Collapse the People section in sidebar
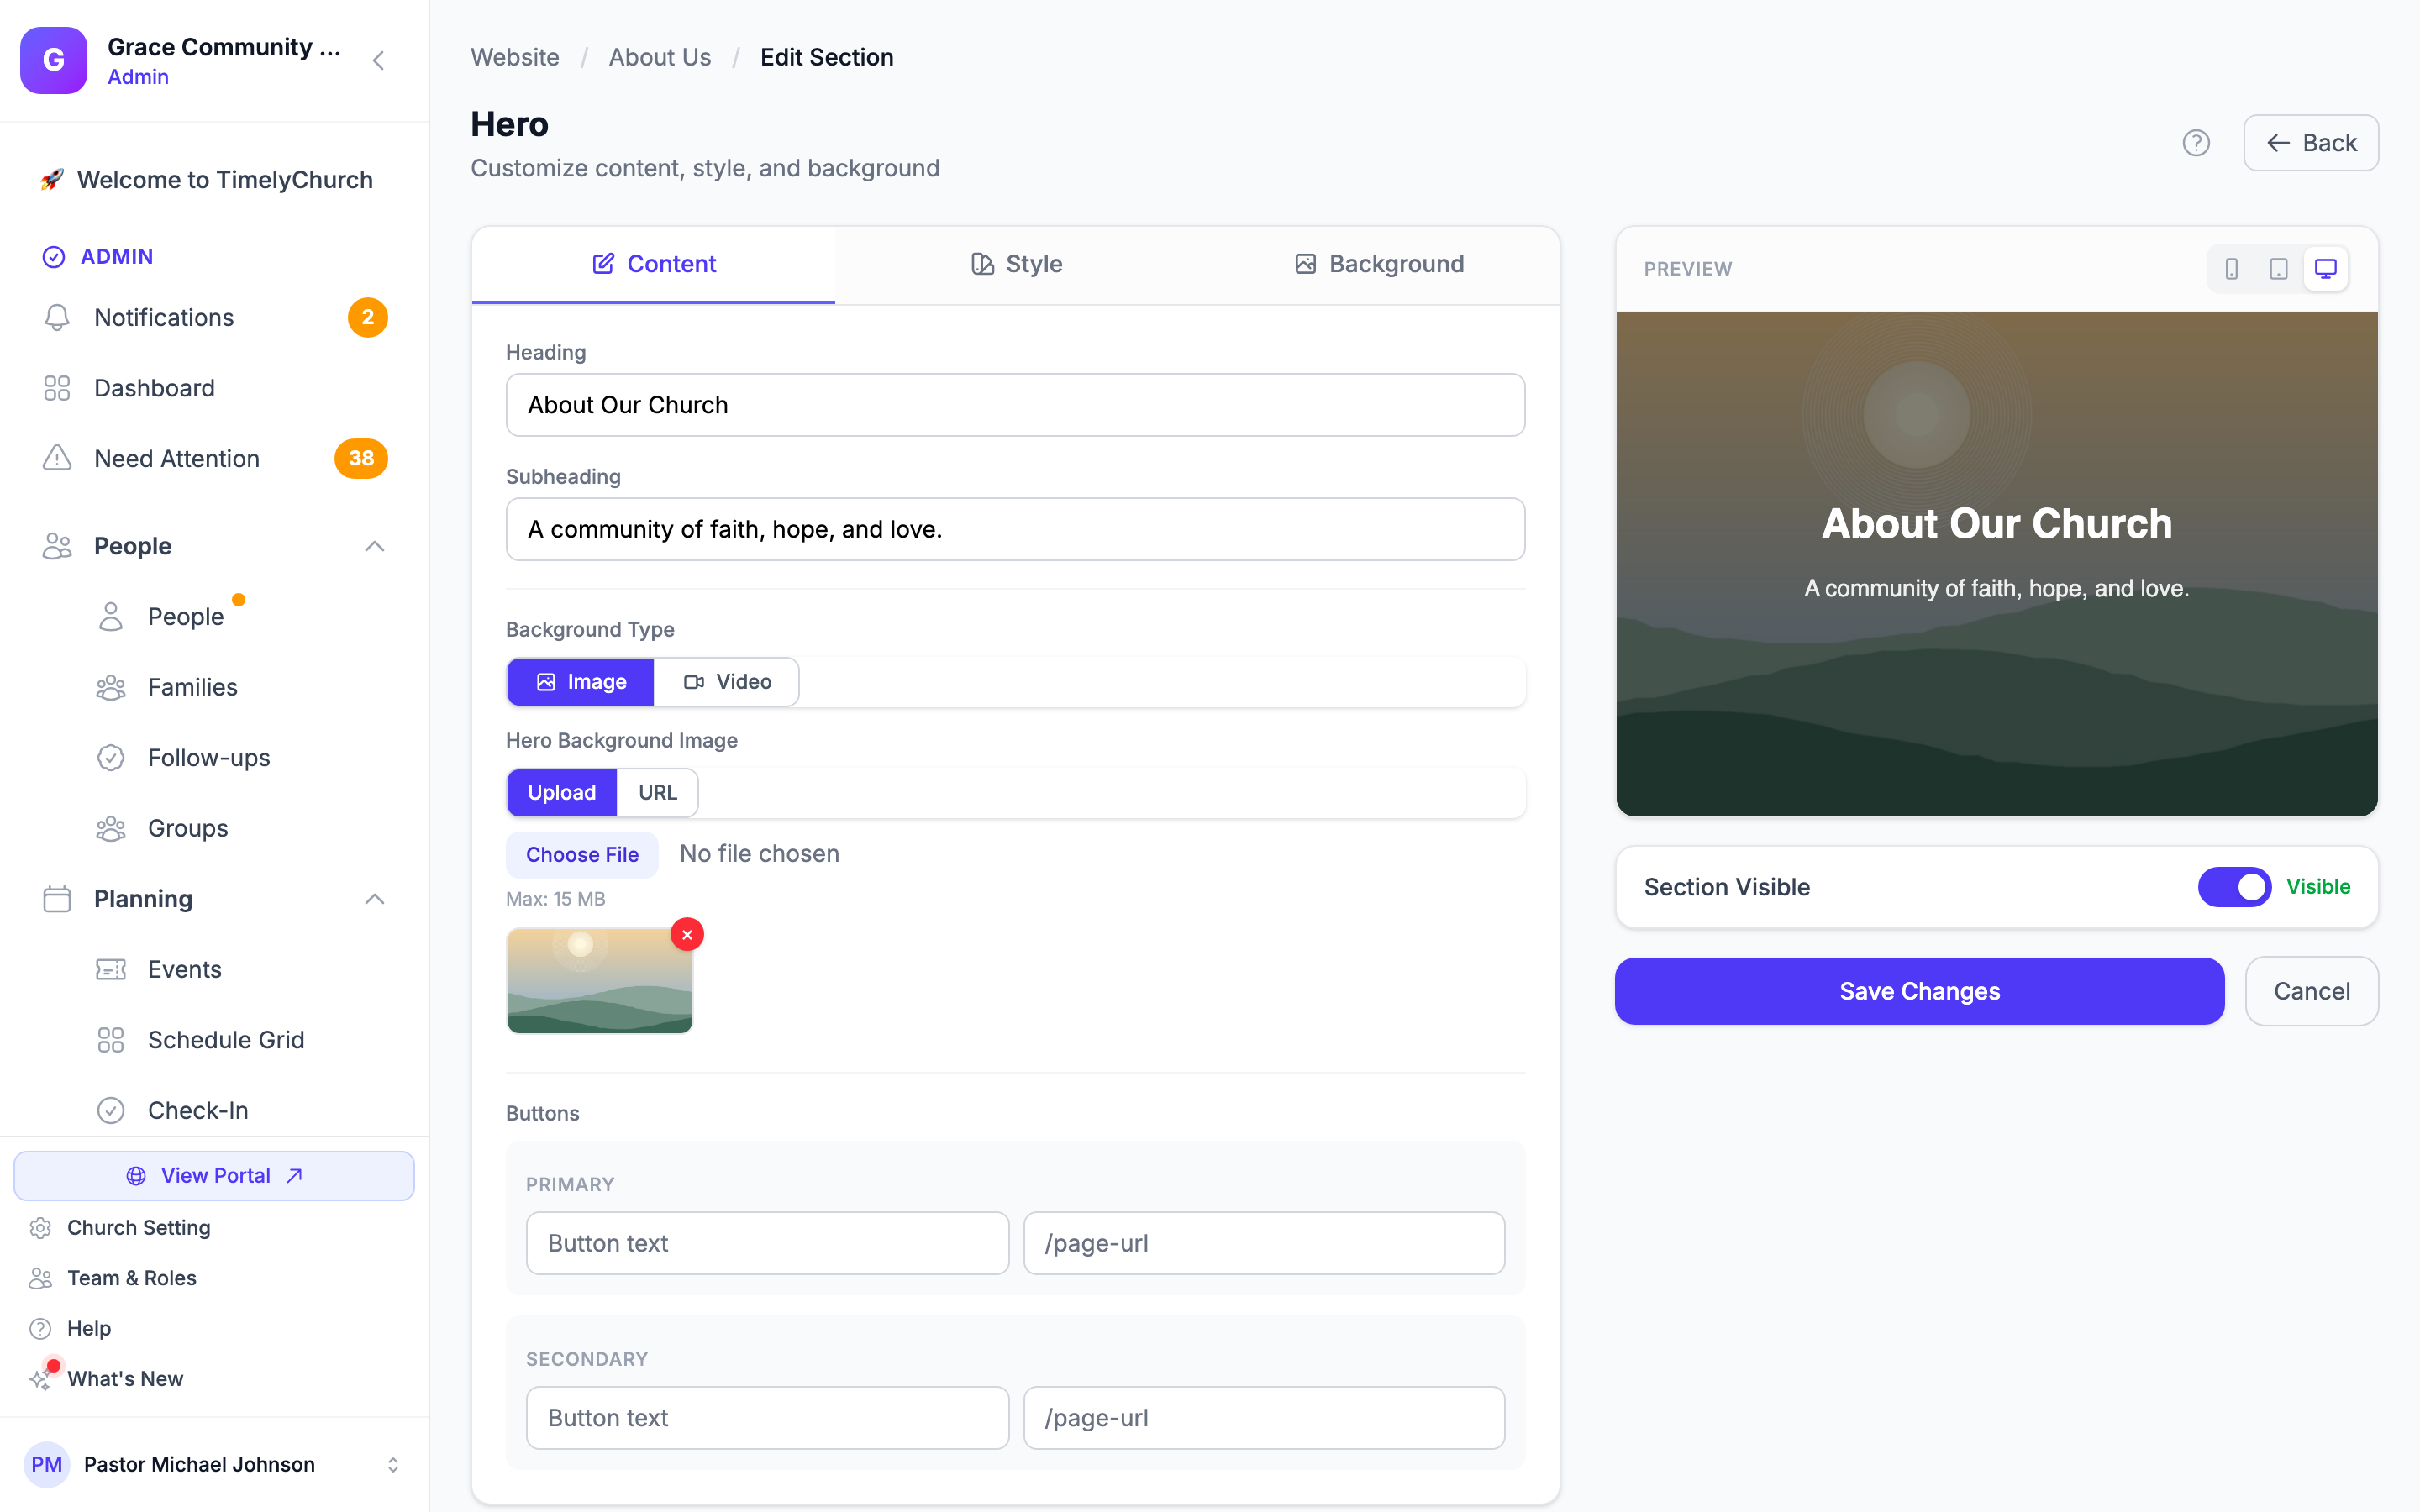Image resolution: width=2420 pixels, height=1512 pixels. 375,546
